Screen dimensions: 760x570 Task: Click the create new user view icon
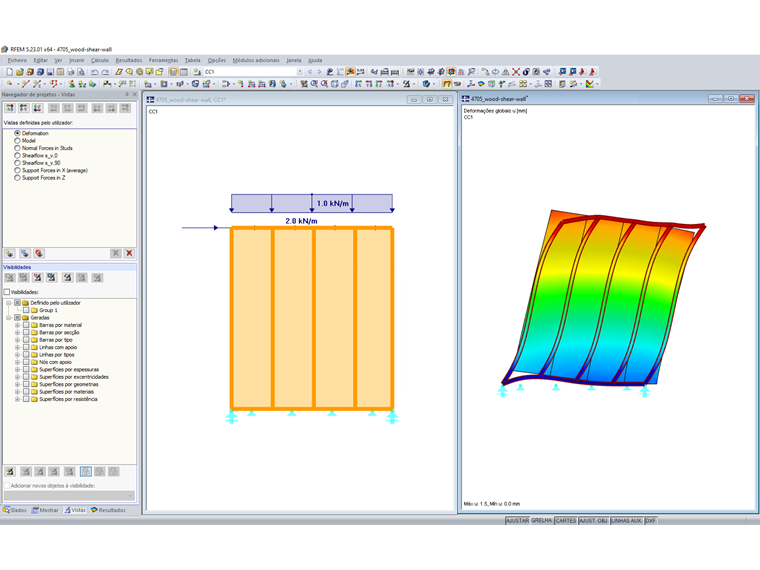[10, 253]
